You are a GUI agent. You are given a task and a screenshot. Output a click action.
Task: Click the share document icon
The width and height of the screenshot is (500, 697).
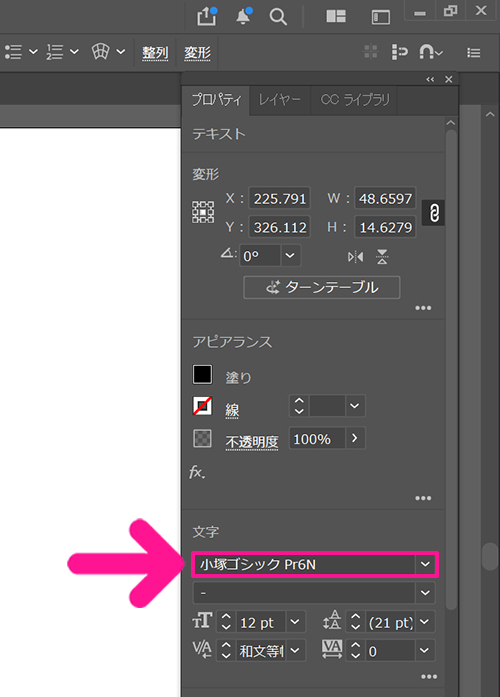click(x=207, y=16)
